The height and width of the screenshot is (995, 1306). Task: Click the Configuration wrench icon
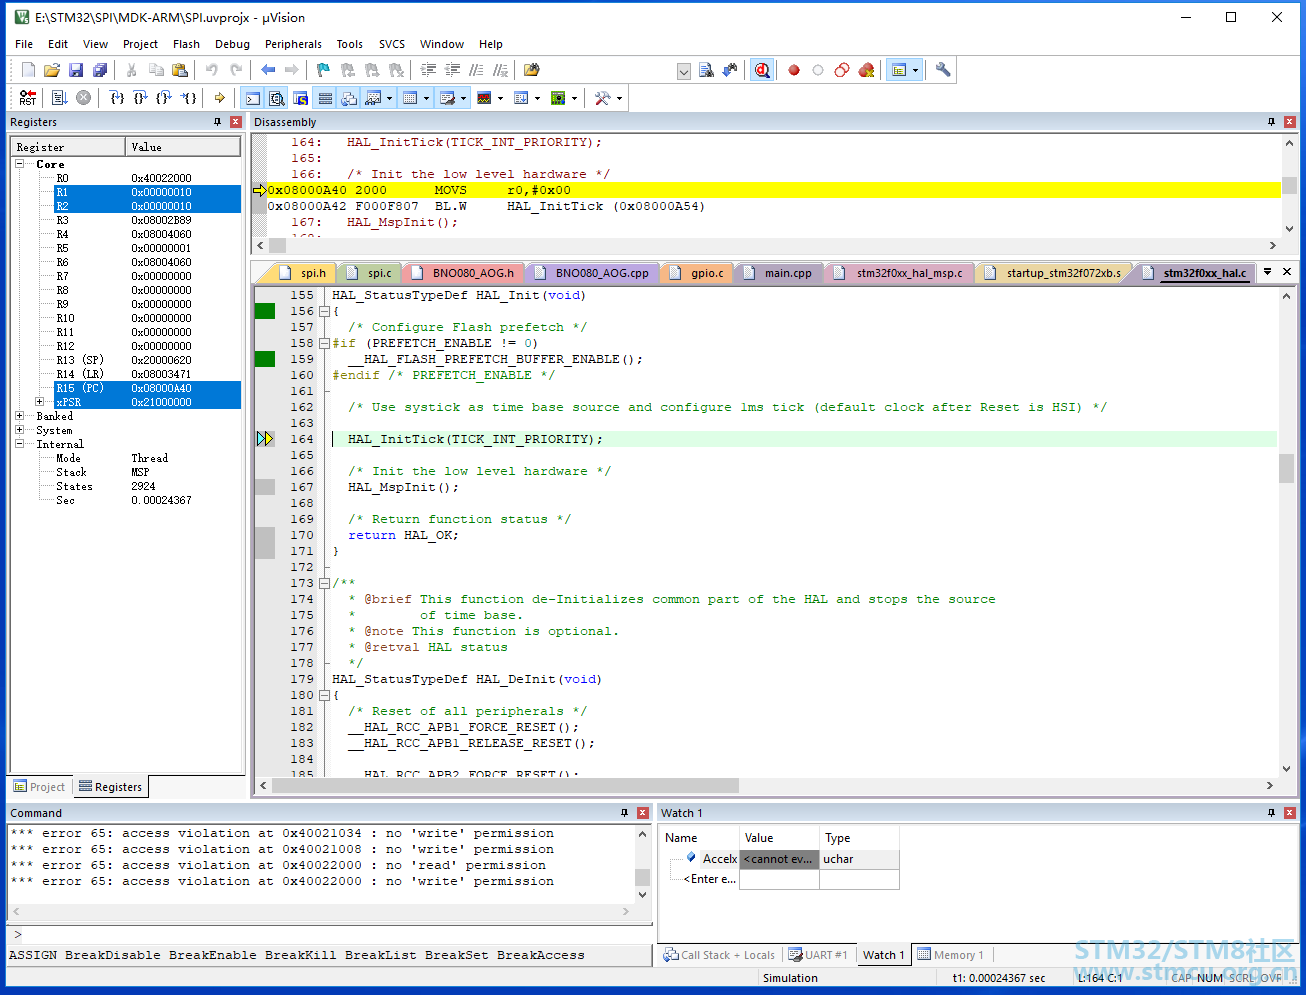tap(943, 70)
